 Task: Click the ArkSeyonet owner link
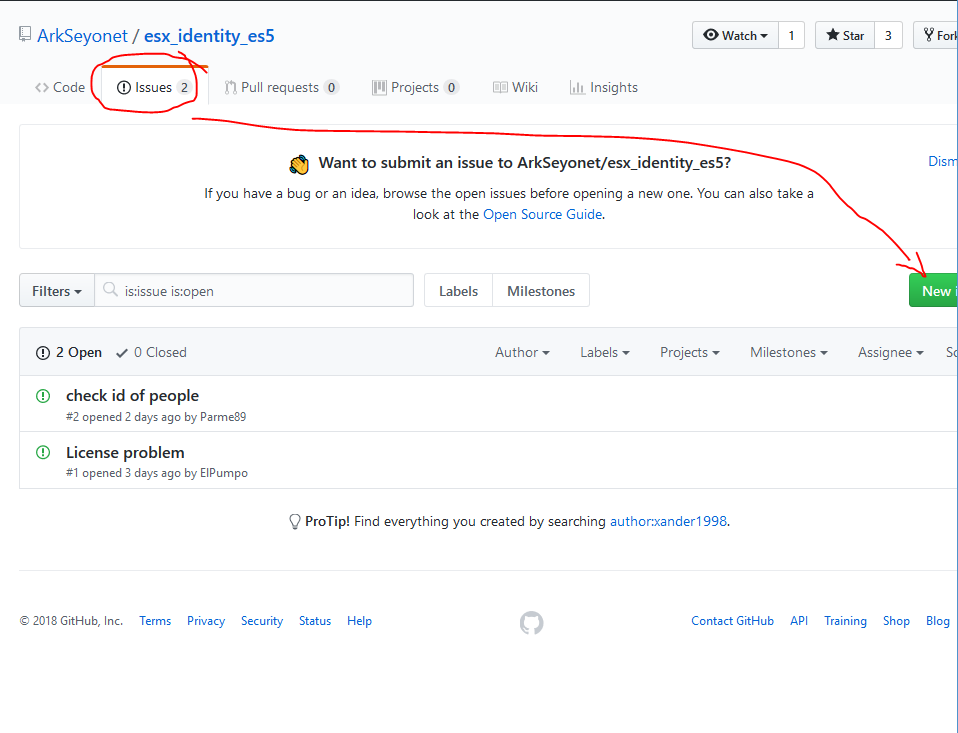tap(82, 35)
